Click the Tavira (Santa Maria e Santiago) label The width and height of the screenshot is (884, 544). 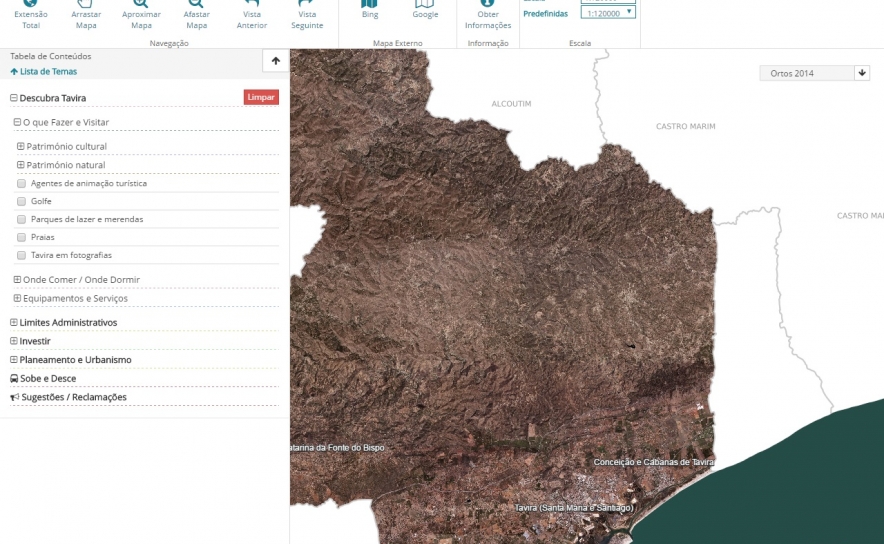pos(574,508)
